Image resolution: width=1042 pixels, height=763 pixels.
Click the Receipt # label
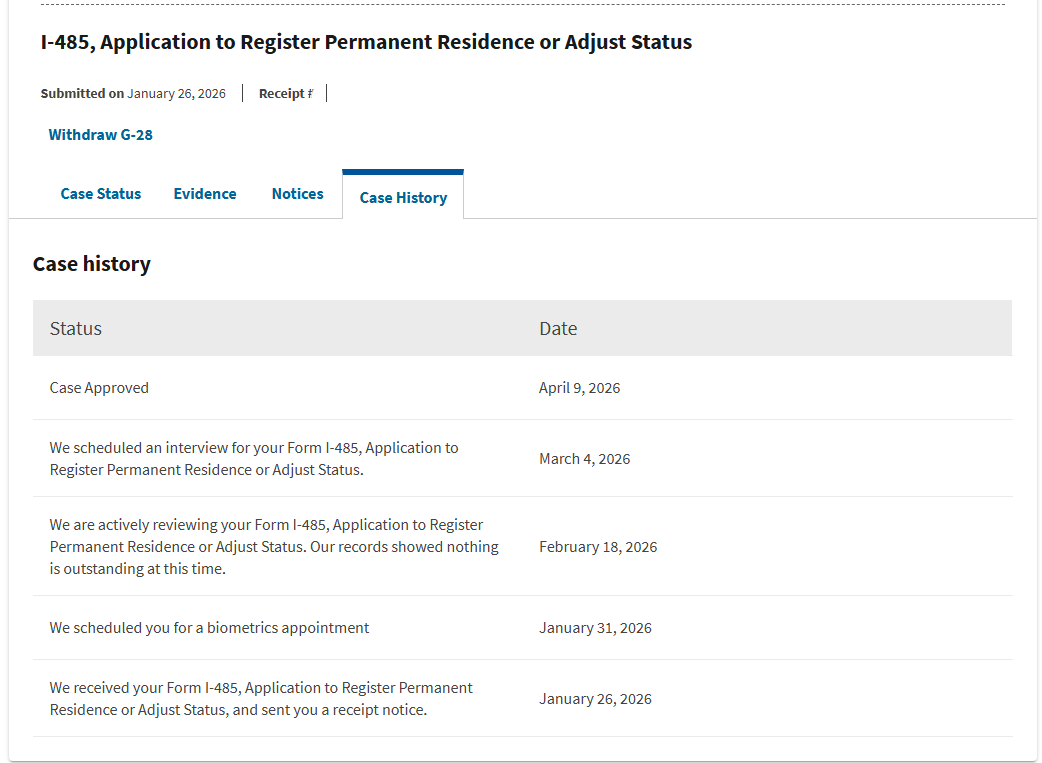pos(286,94)
